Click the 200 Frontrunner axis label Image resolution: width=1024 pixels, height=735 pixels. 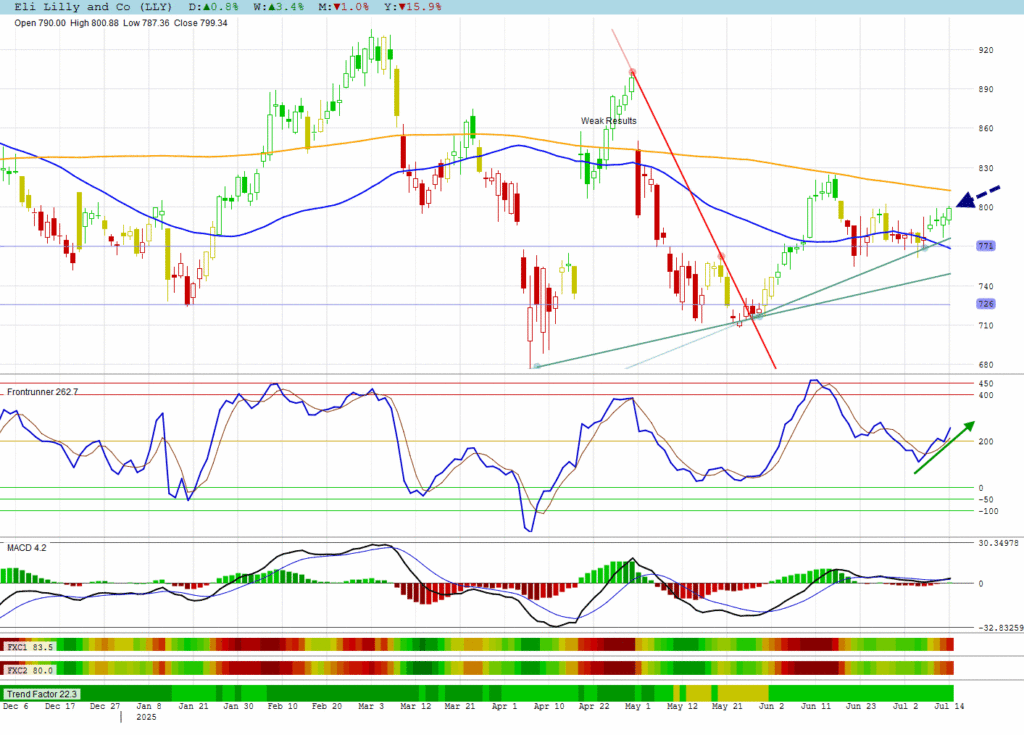(x=985, y=442)
